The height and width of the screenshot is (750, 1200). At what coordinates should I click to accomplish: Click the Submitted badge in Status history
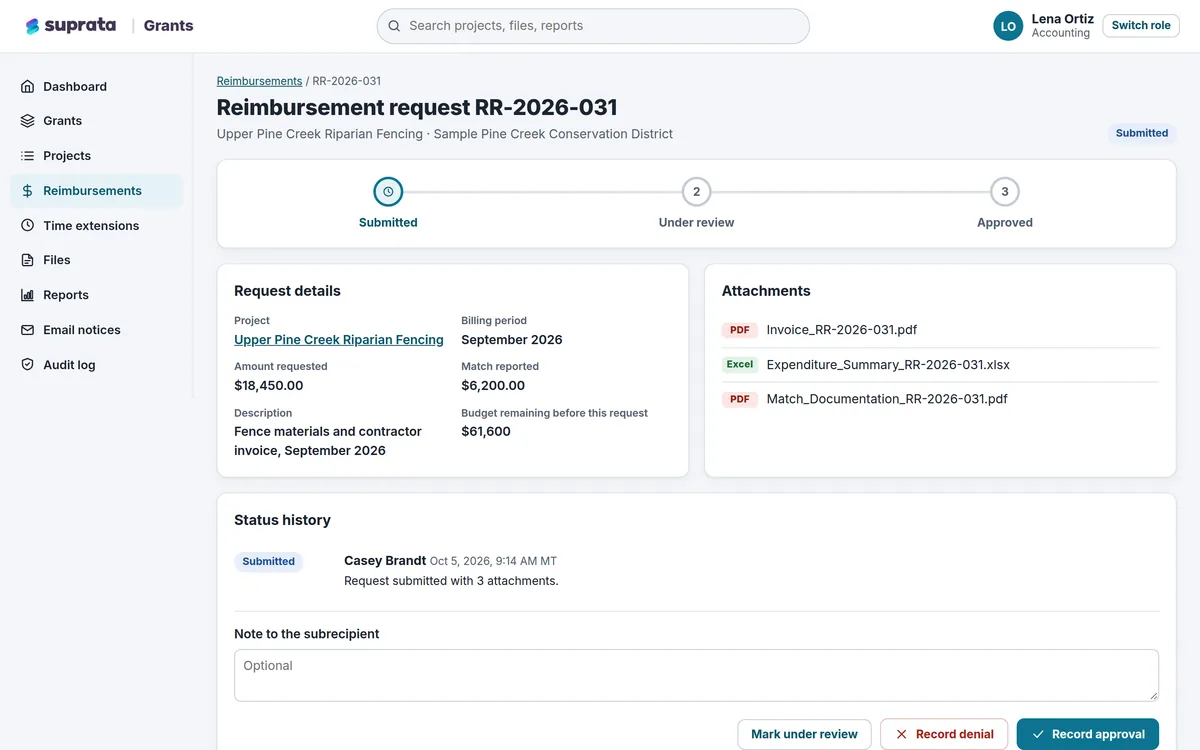click(269, 562)
